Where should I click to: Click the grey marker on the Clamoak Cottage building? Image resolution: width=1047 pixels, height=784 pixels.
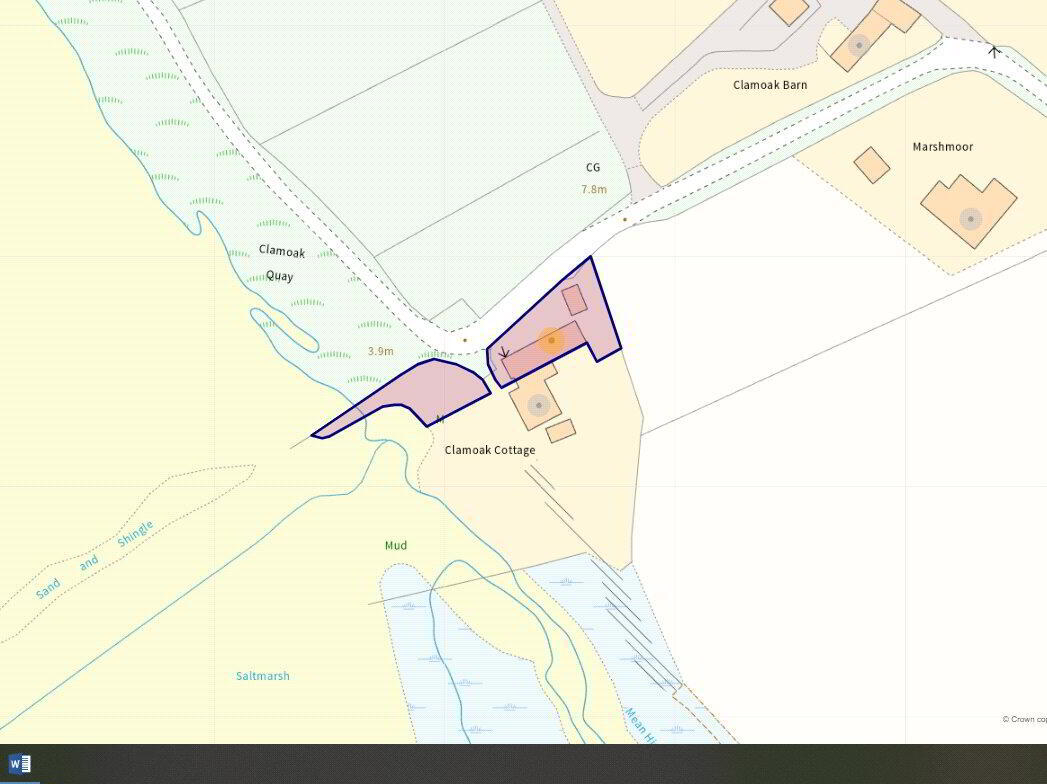coord(538,405)
